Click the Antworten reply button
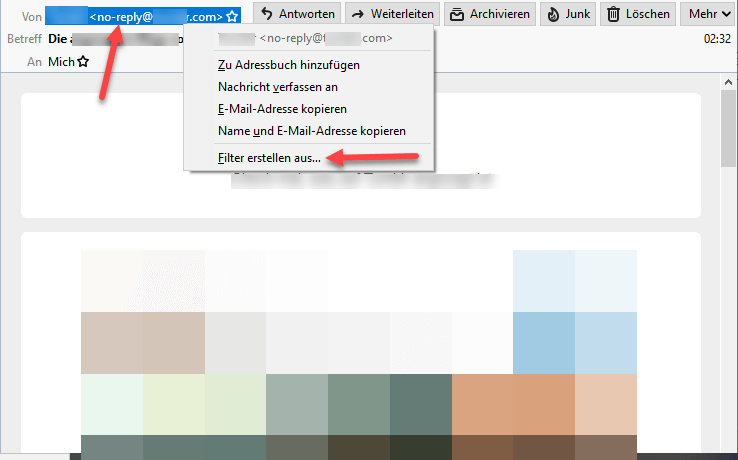 [x=297, y=14]
